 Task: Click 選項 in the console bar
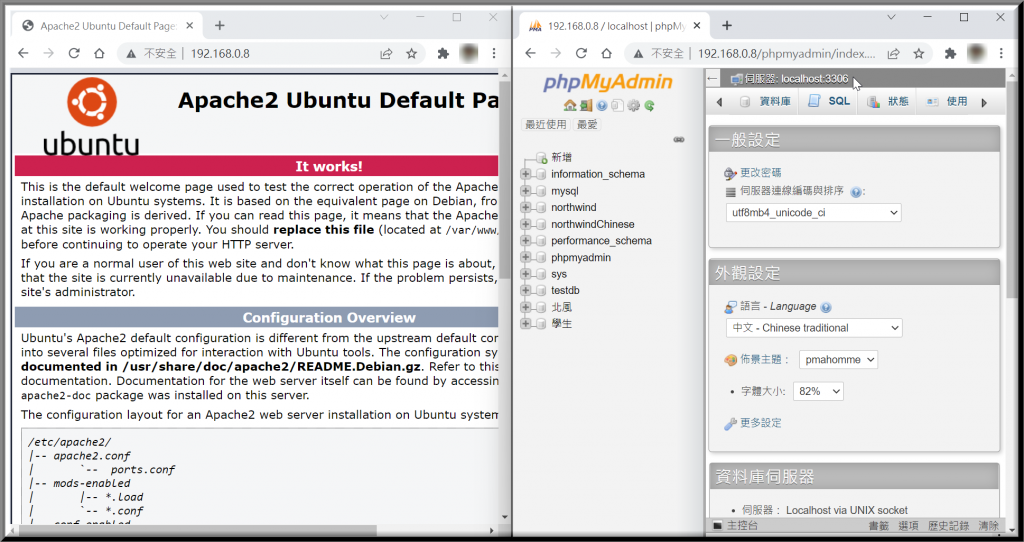point(908,526)
